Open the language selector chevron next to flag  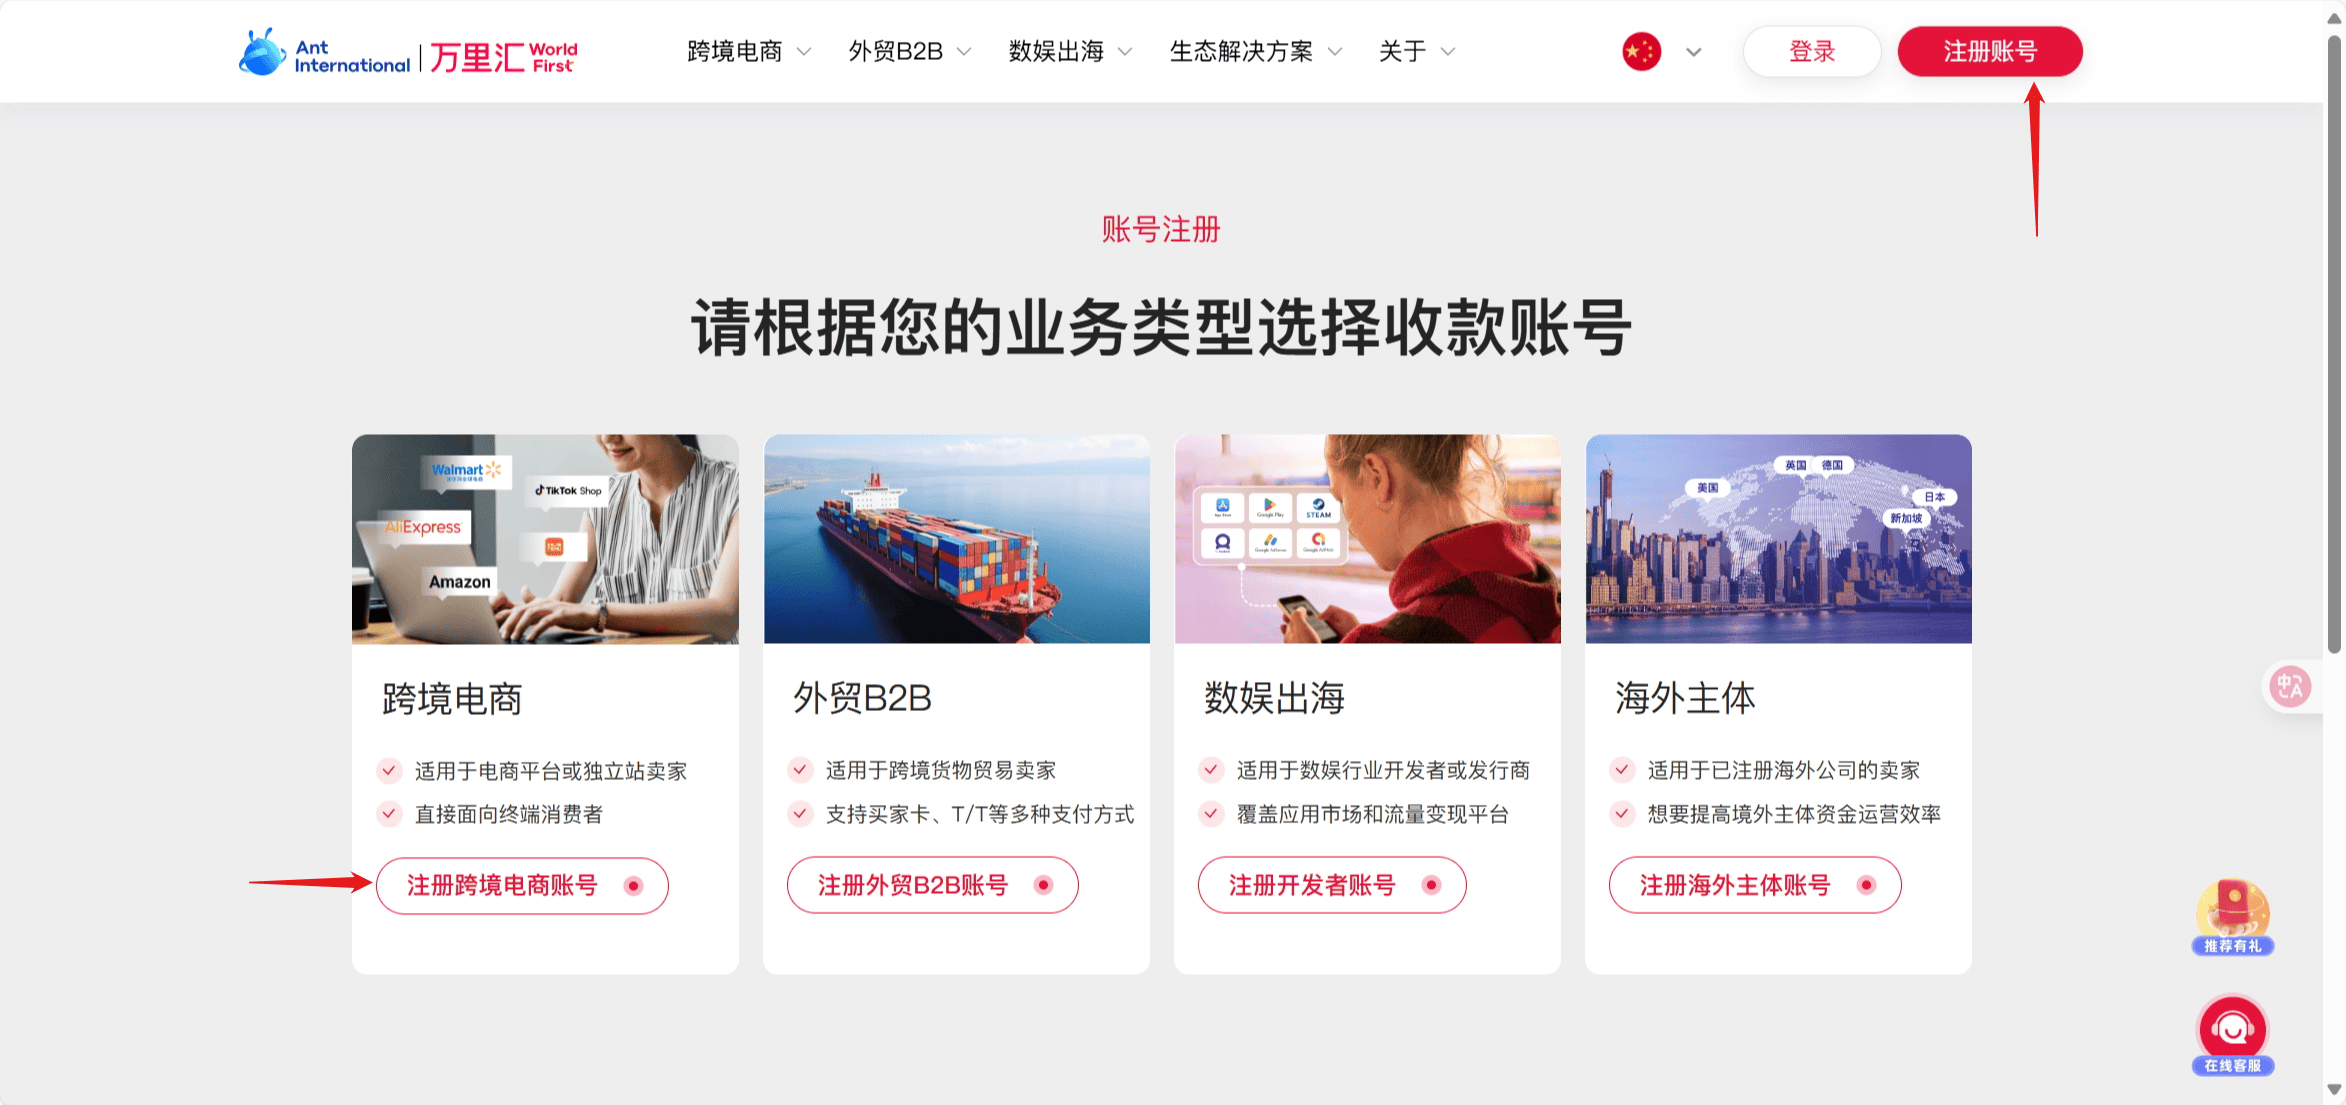tap(1693, 52)
